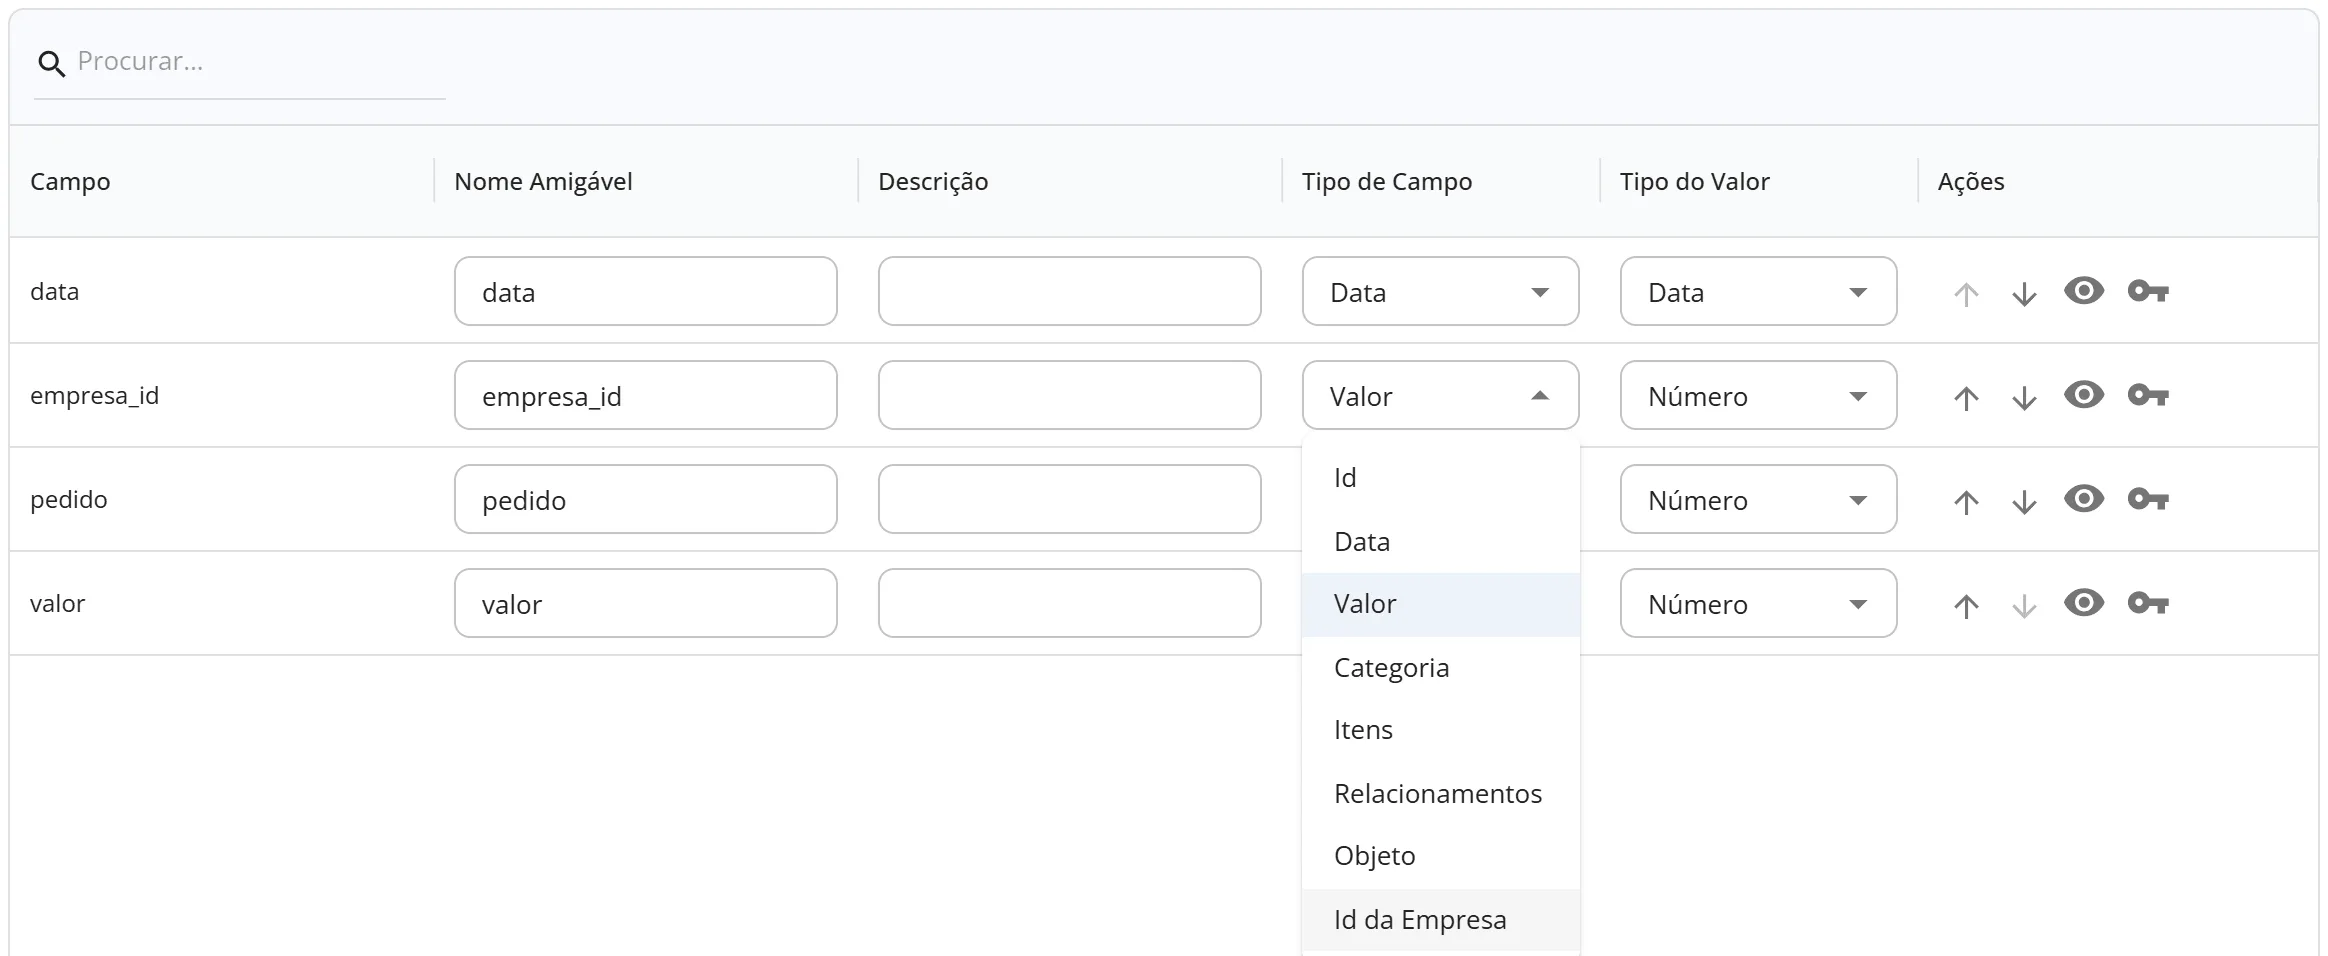The height and width of the screenshot is (956, 2328).
Task: Move the pedido row up
Action: [x=1966, y=502]
